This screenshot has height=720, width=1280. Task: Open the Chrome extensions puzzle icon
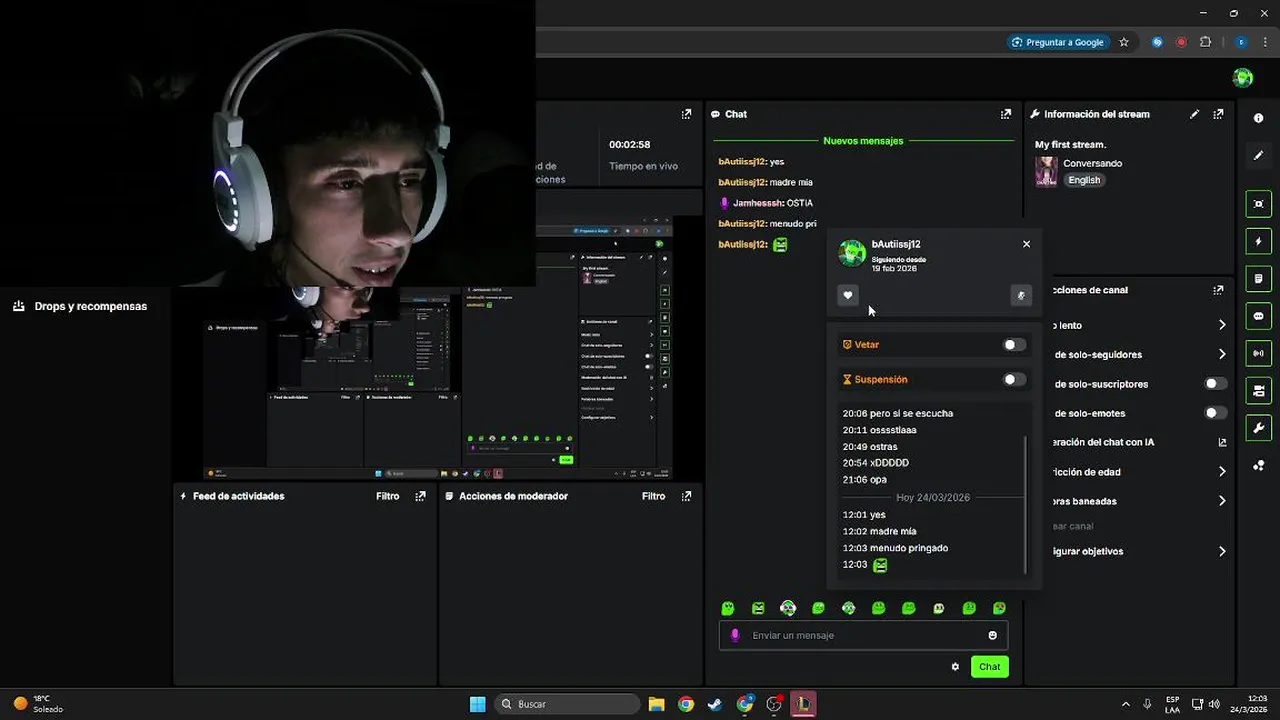1205,42
